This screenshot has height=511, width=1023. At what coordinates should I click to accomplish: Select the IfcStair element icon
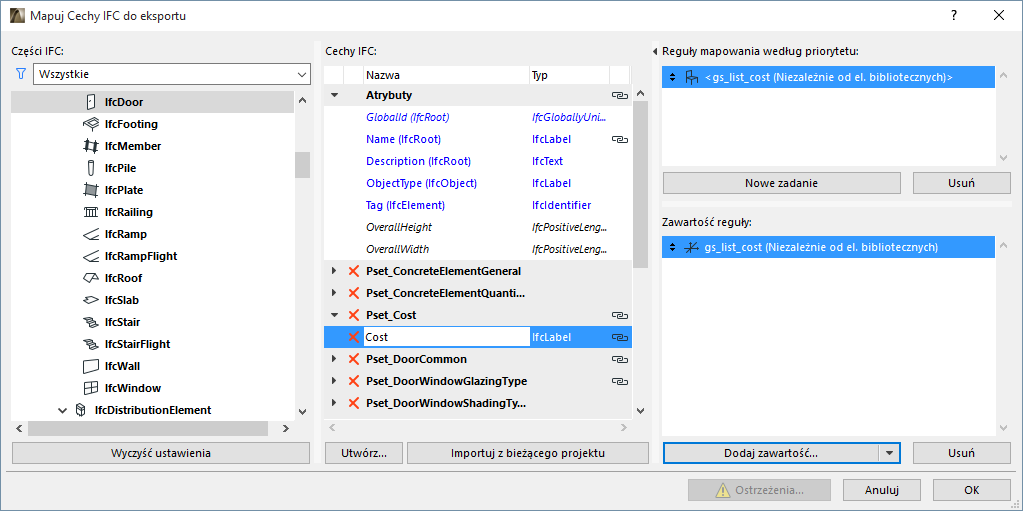pos(91,322)
